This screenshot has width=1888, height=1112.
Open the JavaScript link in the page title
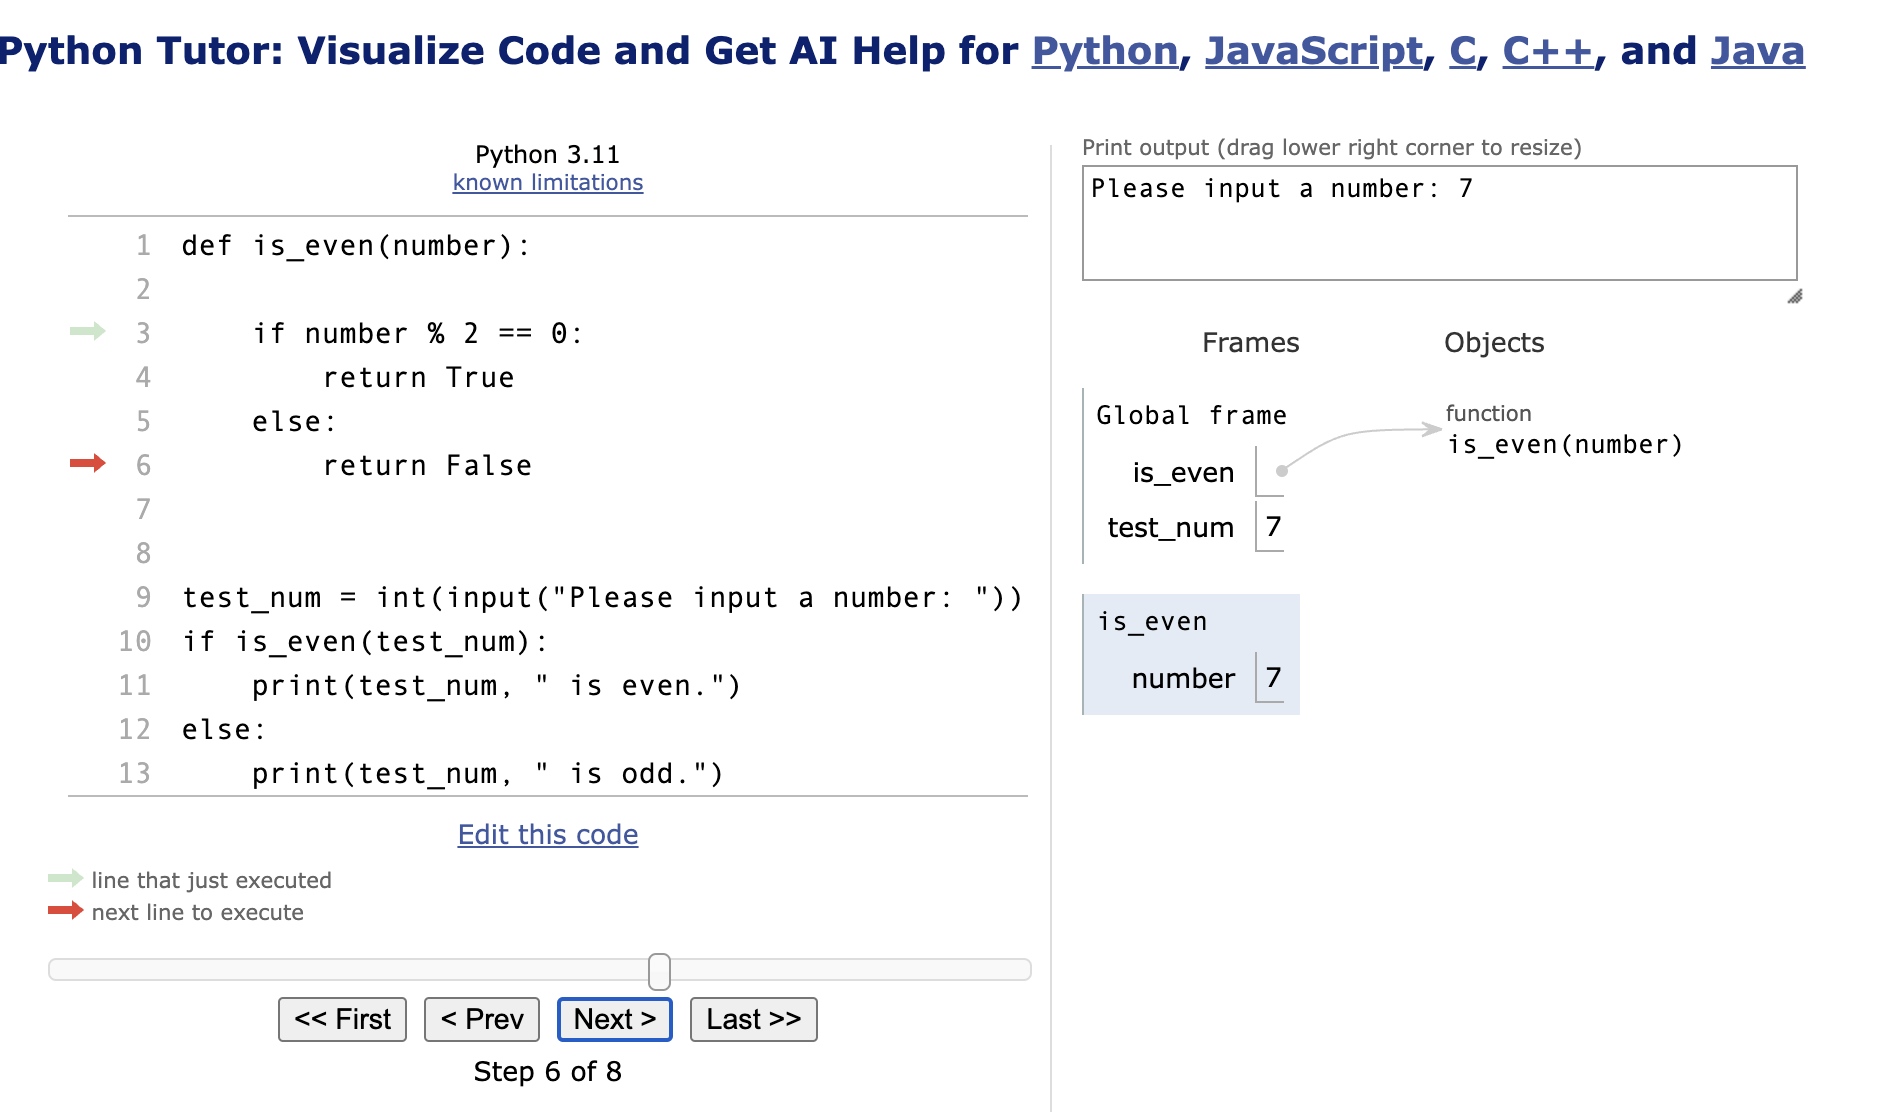pyautogui.click(x=1314, y=51)
